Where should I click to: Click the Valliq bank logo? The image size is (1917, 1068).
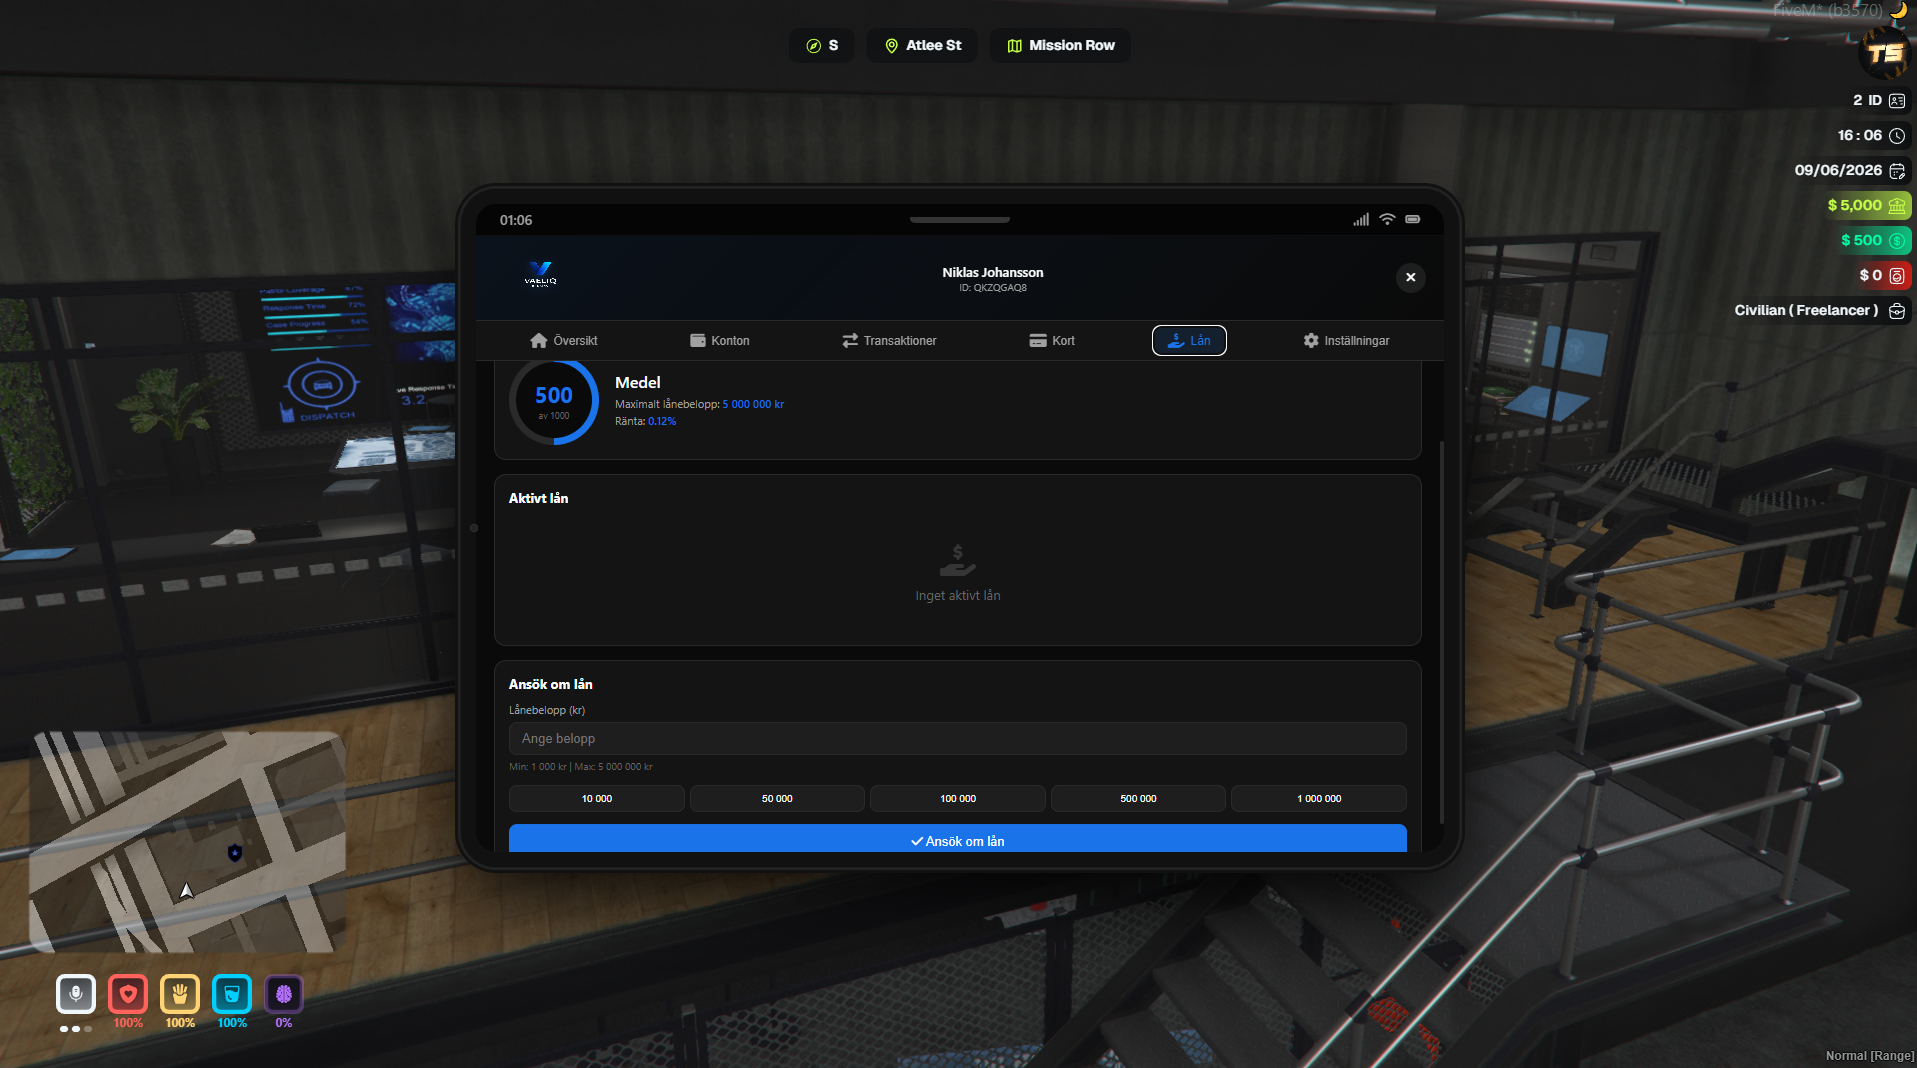[x=540, y=274]
